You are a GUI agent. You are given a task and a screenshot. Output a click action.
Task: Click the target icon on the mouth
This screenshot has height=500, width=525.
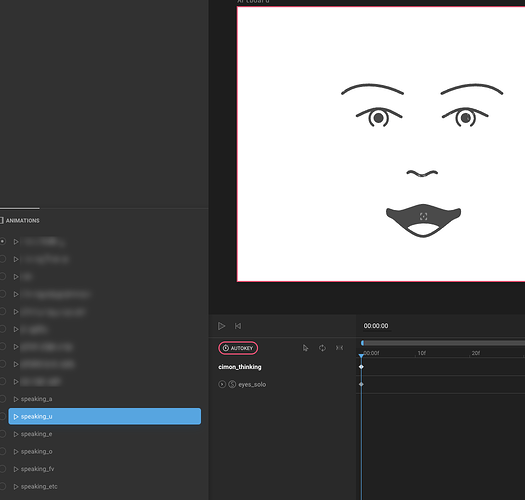424,216
